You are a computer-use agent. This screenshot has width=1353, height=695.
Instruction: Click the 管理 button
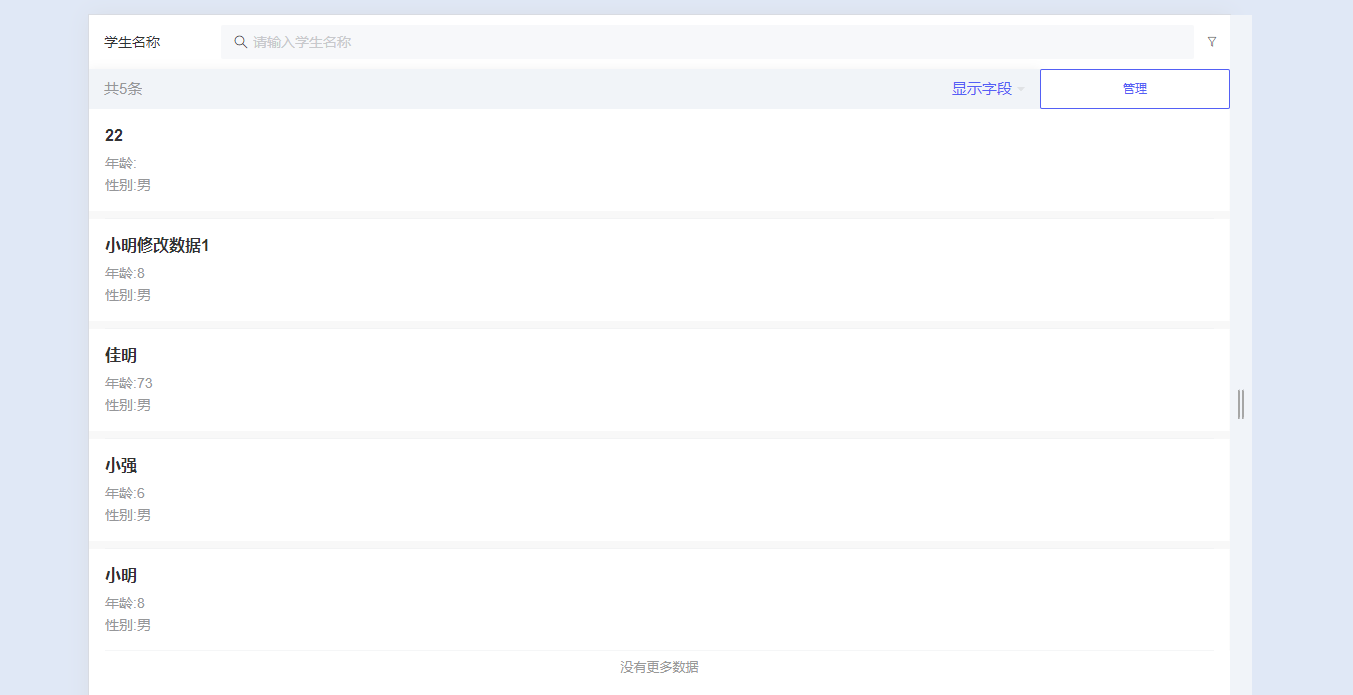pos(1134,89)
